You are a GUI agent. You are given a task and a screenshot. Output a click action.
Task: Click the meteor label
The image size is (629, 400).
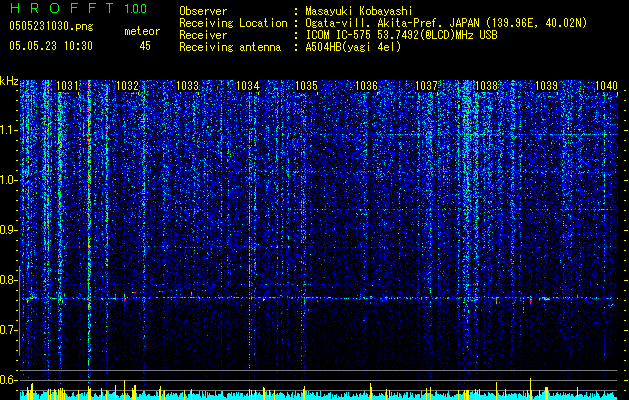click(x=142, y=32)
